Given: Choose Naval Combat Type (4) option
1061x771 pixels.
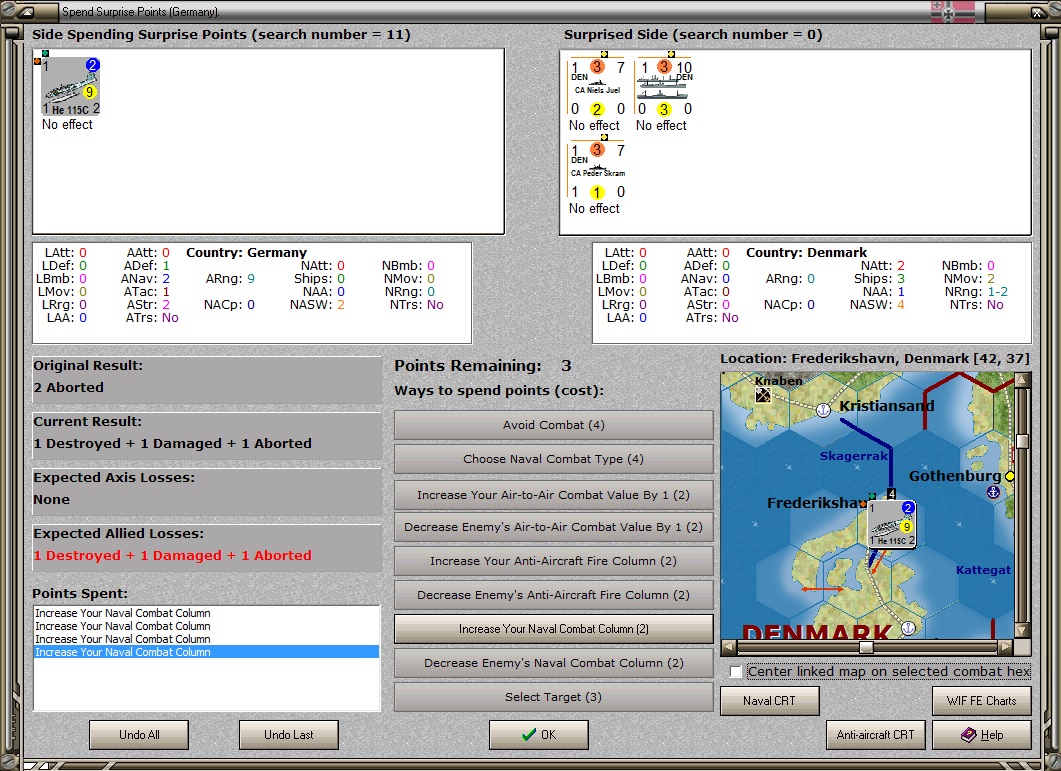Looking at the screenshot, I should click(554, 459).
